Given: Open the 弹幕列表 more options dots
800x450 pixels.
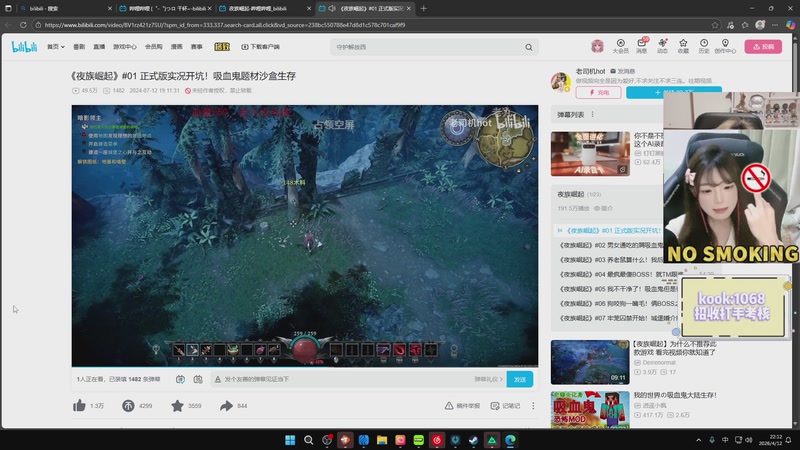Looking at the screenshot, I should (592, 114).
